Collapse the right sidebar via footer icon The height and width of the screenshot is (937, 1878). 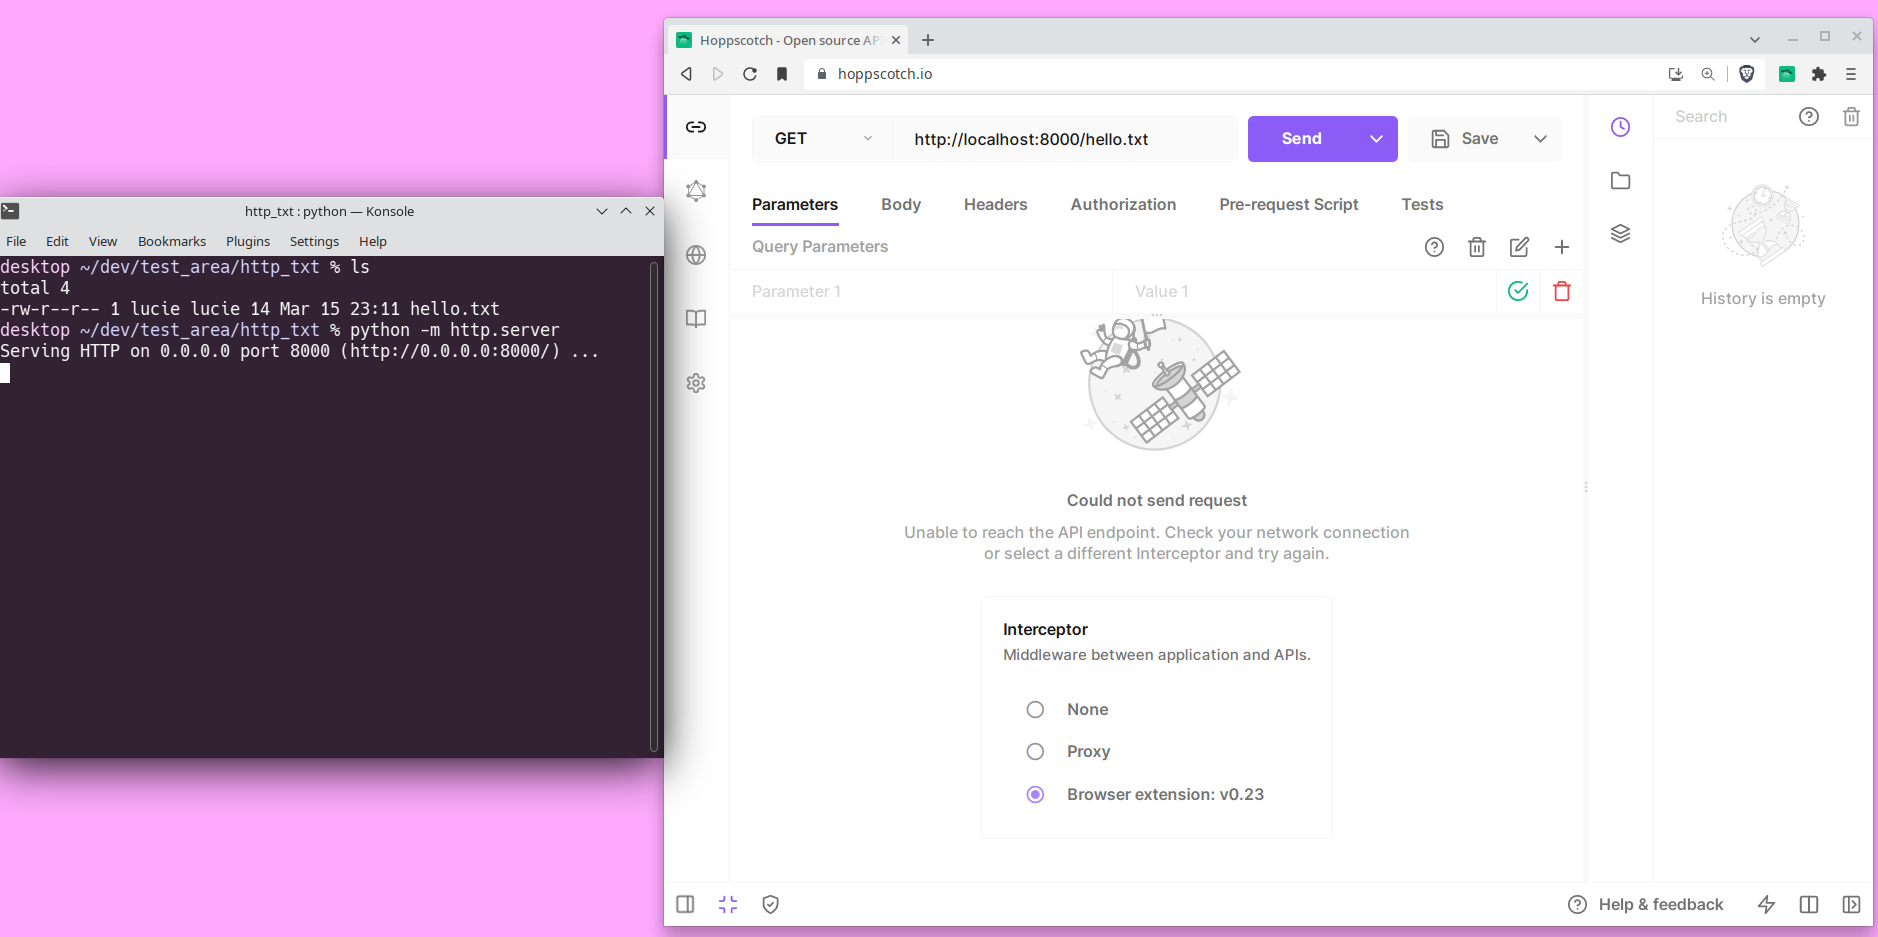1851,904
